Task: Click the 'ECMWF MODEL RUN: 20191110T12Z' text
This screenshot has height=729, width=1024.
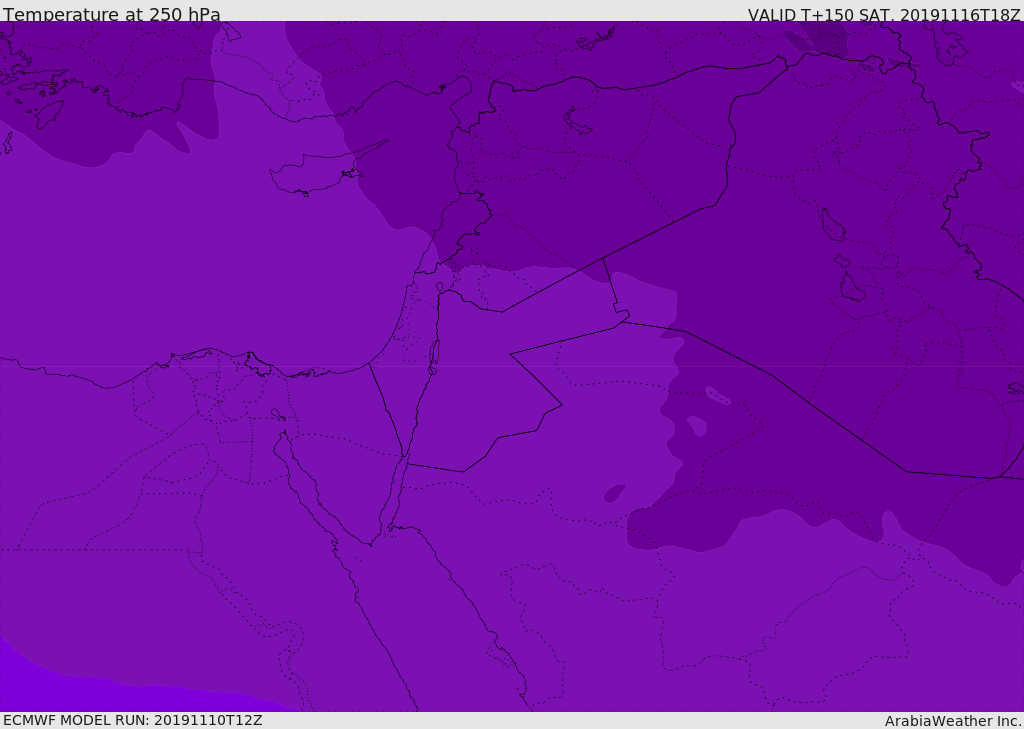Action: click(x=133, y=720)
